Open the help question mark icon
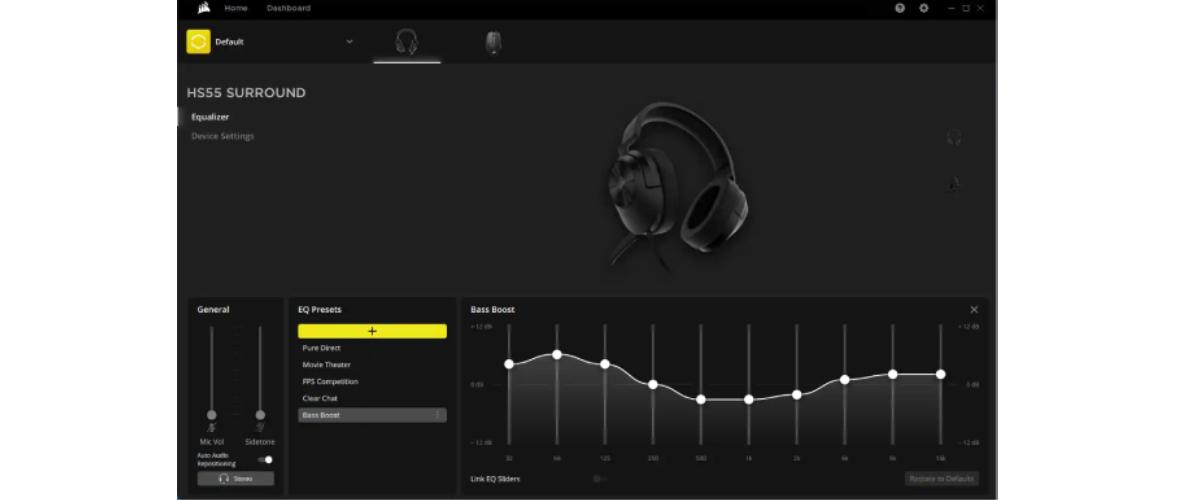 click(900, 8)
